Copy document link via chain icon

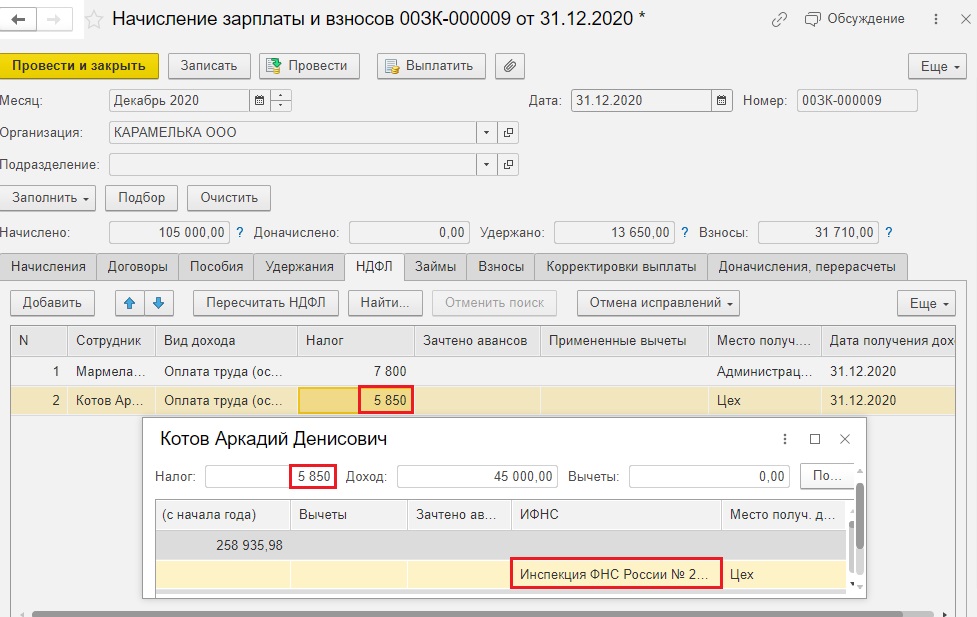pos(779,19)
